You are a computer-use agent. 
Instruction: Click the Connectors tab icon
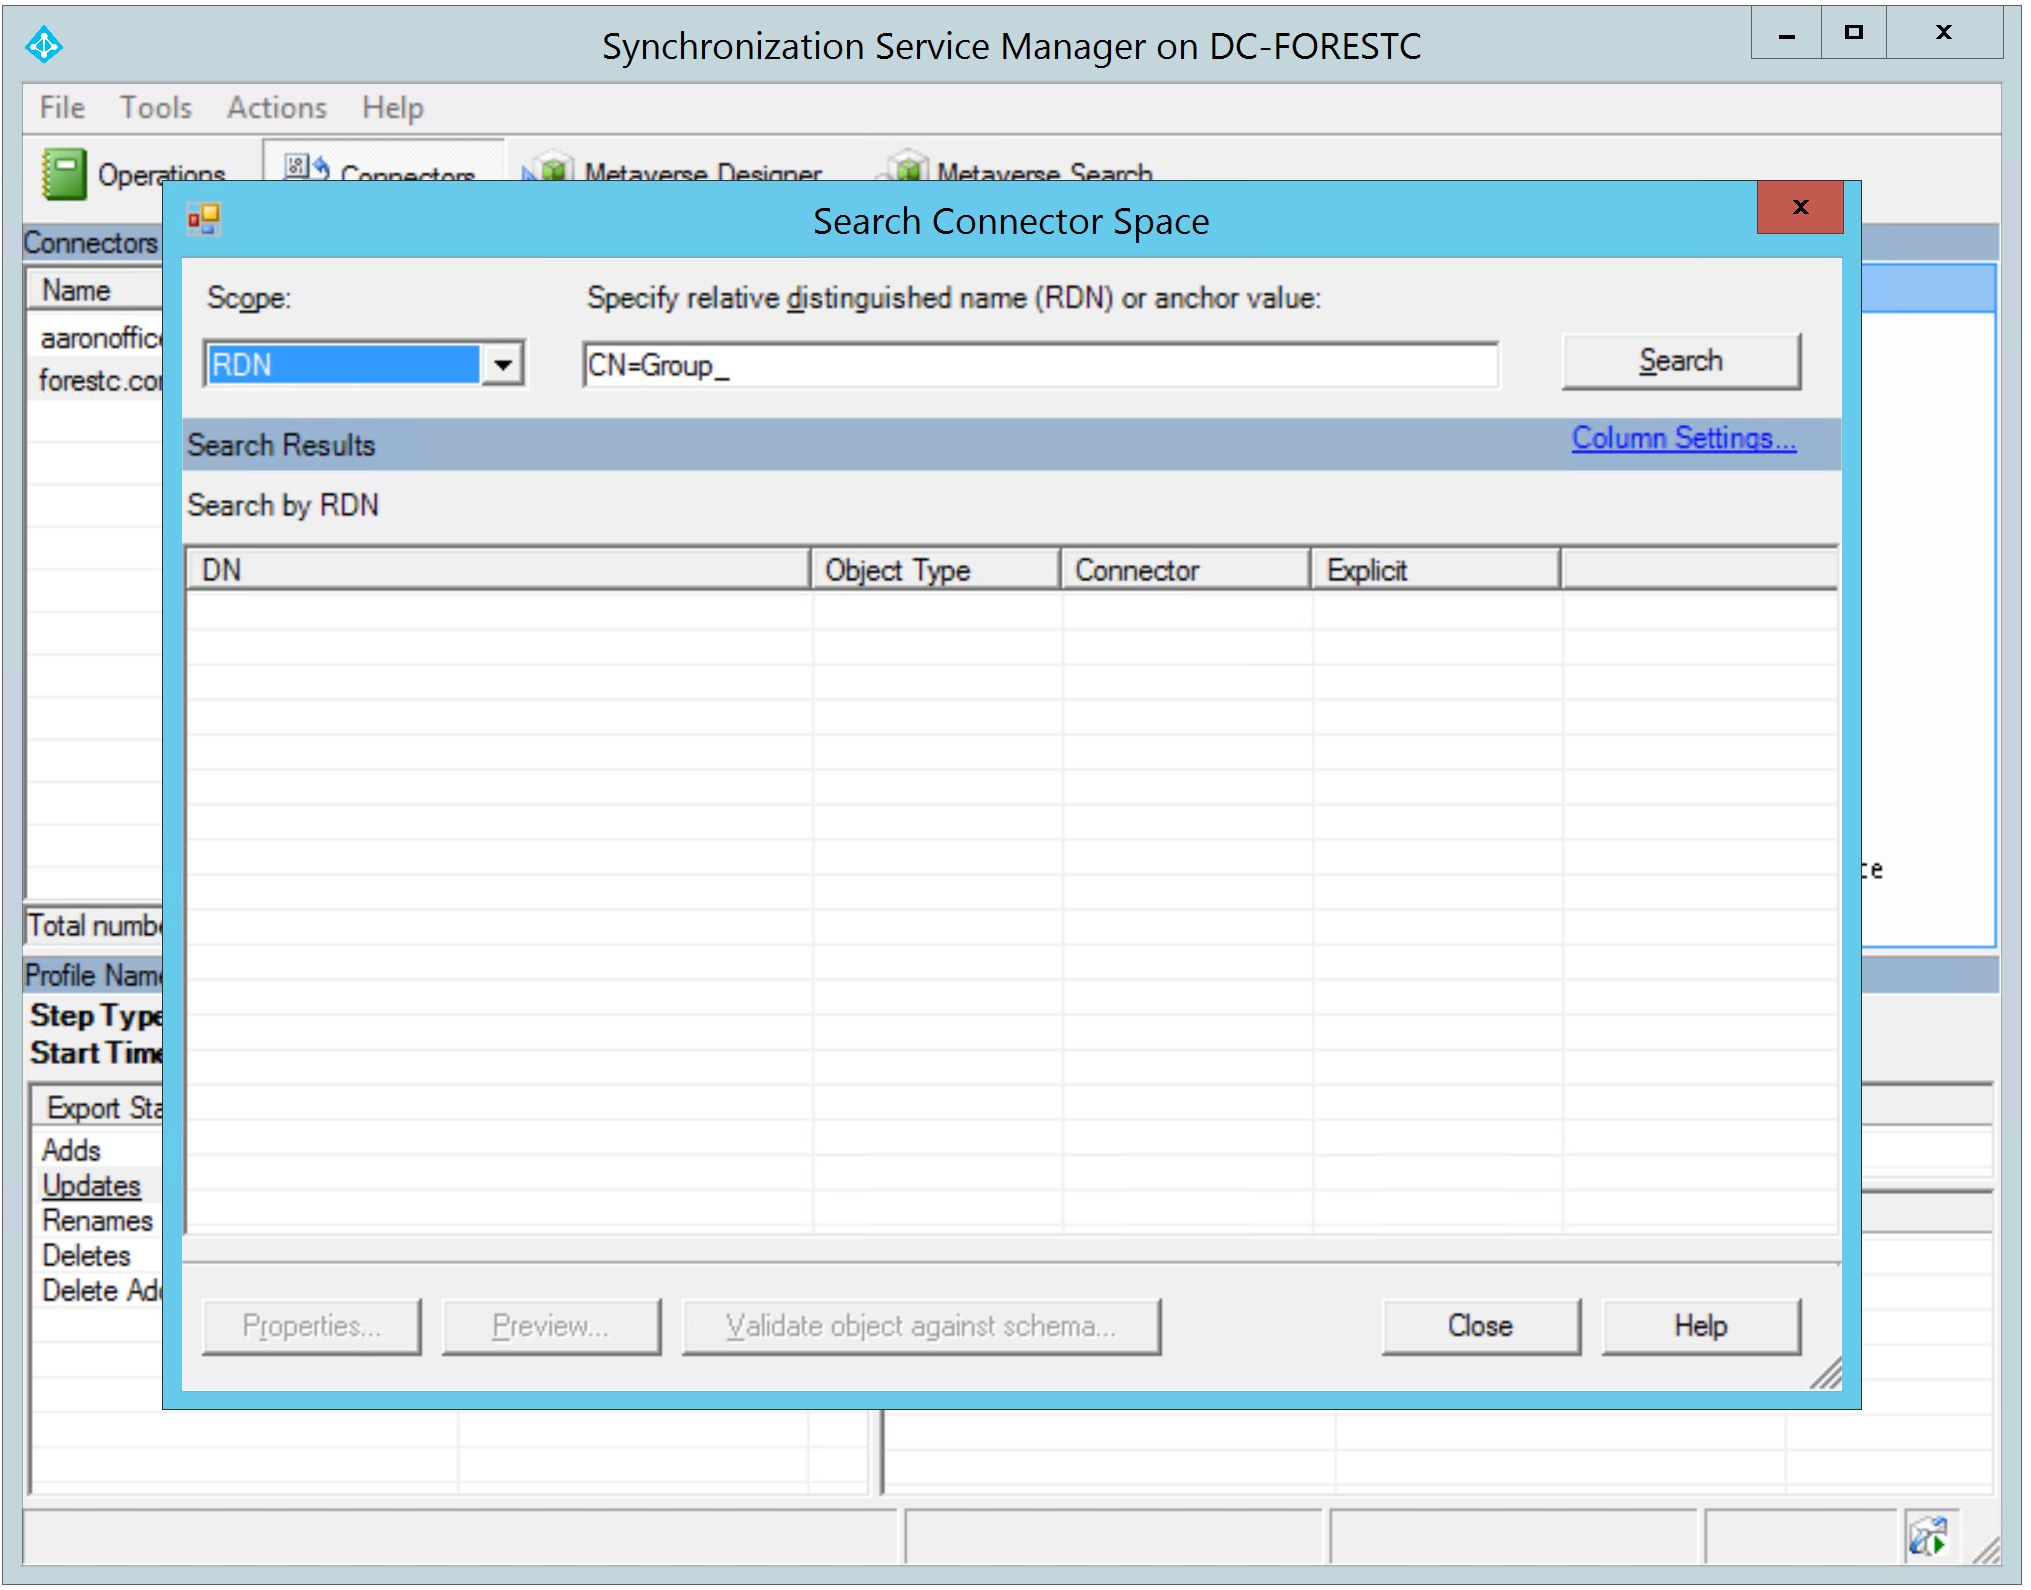(307, 167)
